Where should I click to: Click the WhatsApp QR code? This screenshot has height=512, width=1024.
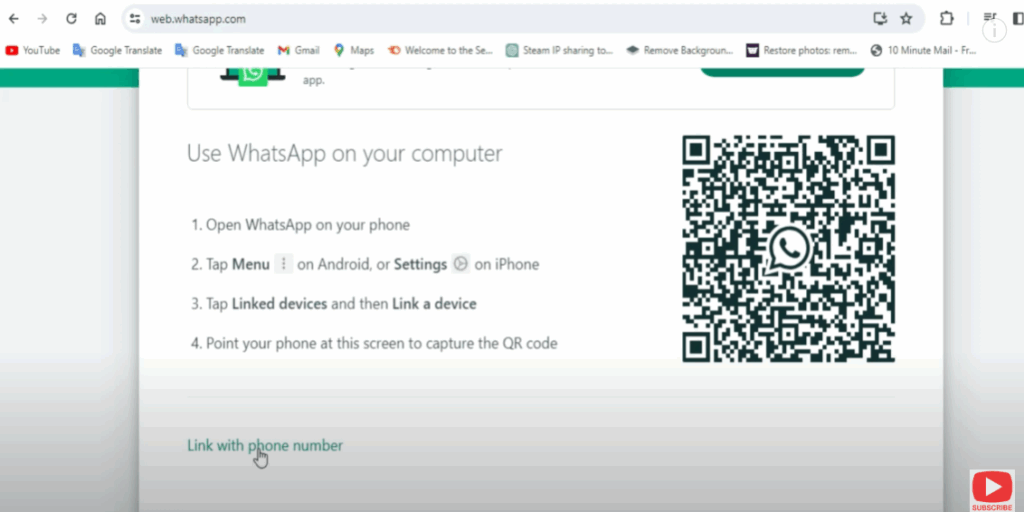coord(788,249)
